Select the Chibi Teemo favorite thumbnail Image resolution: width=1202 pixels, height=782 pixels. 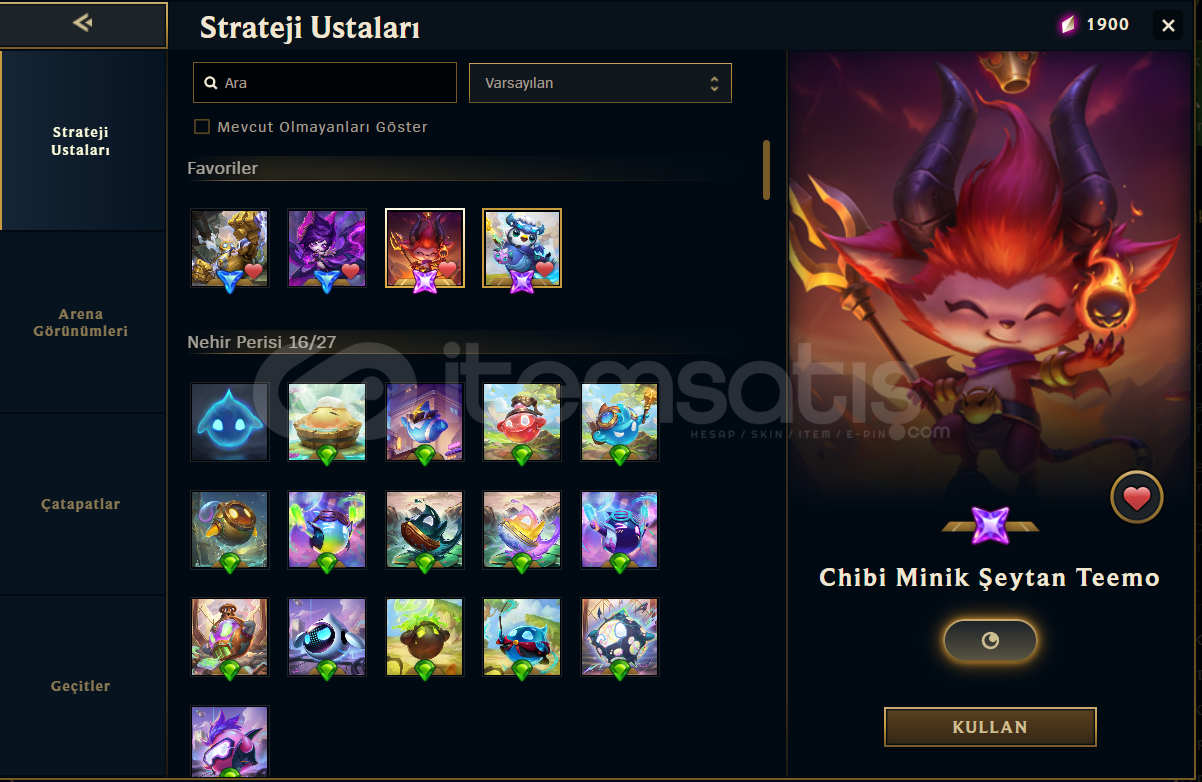tap(425, 248)
